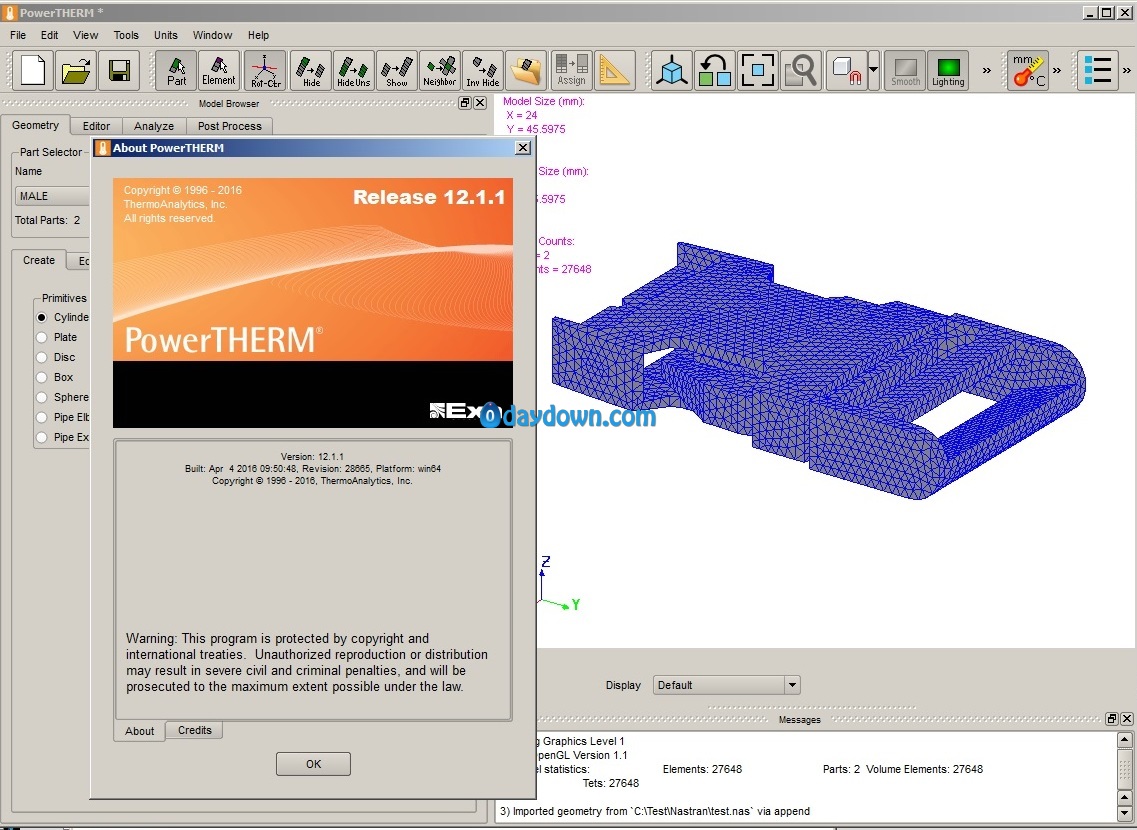Viewport: 1137px width, 830px height.
Task: Activate the Part selection tool
Action: (176, 70)
